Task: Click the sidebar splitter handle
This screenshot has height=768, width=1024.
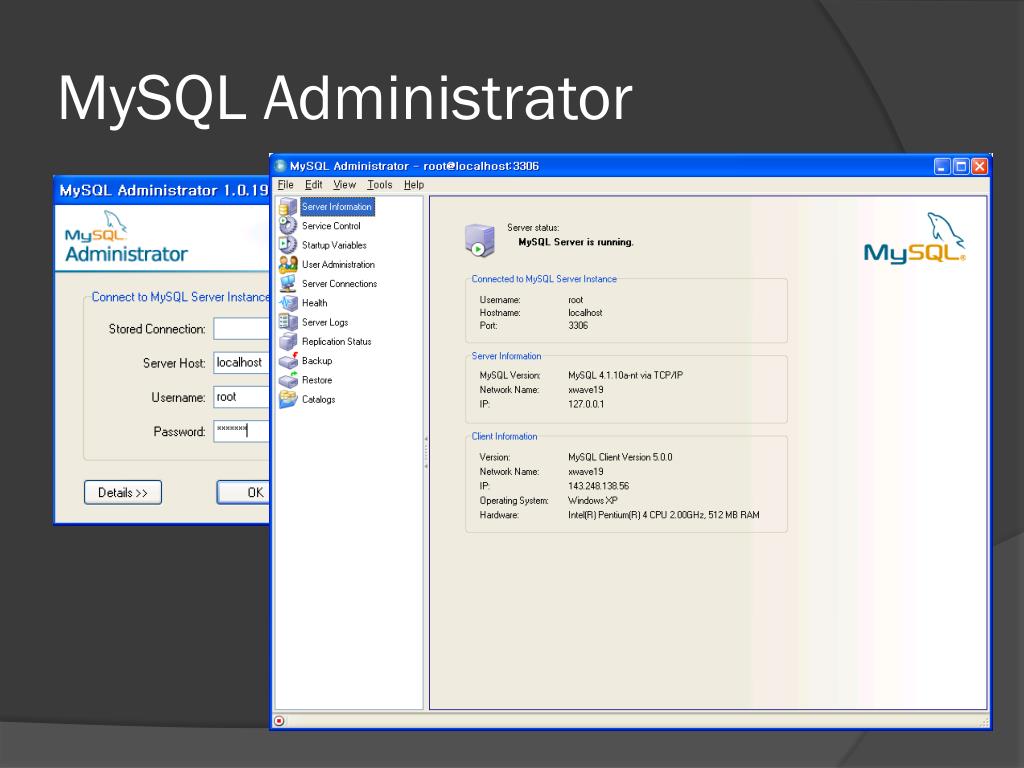Action: pyautogui.click(x=426, y=453)
